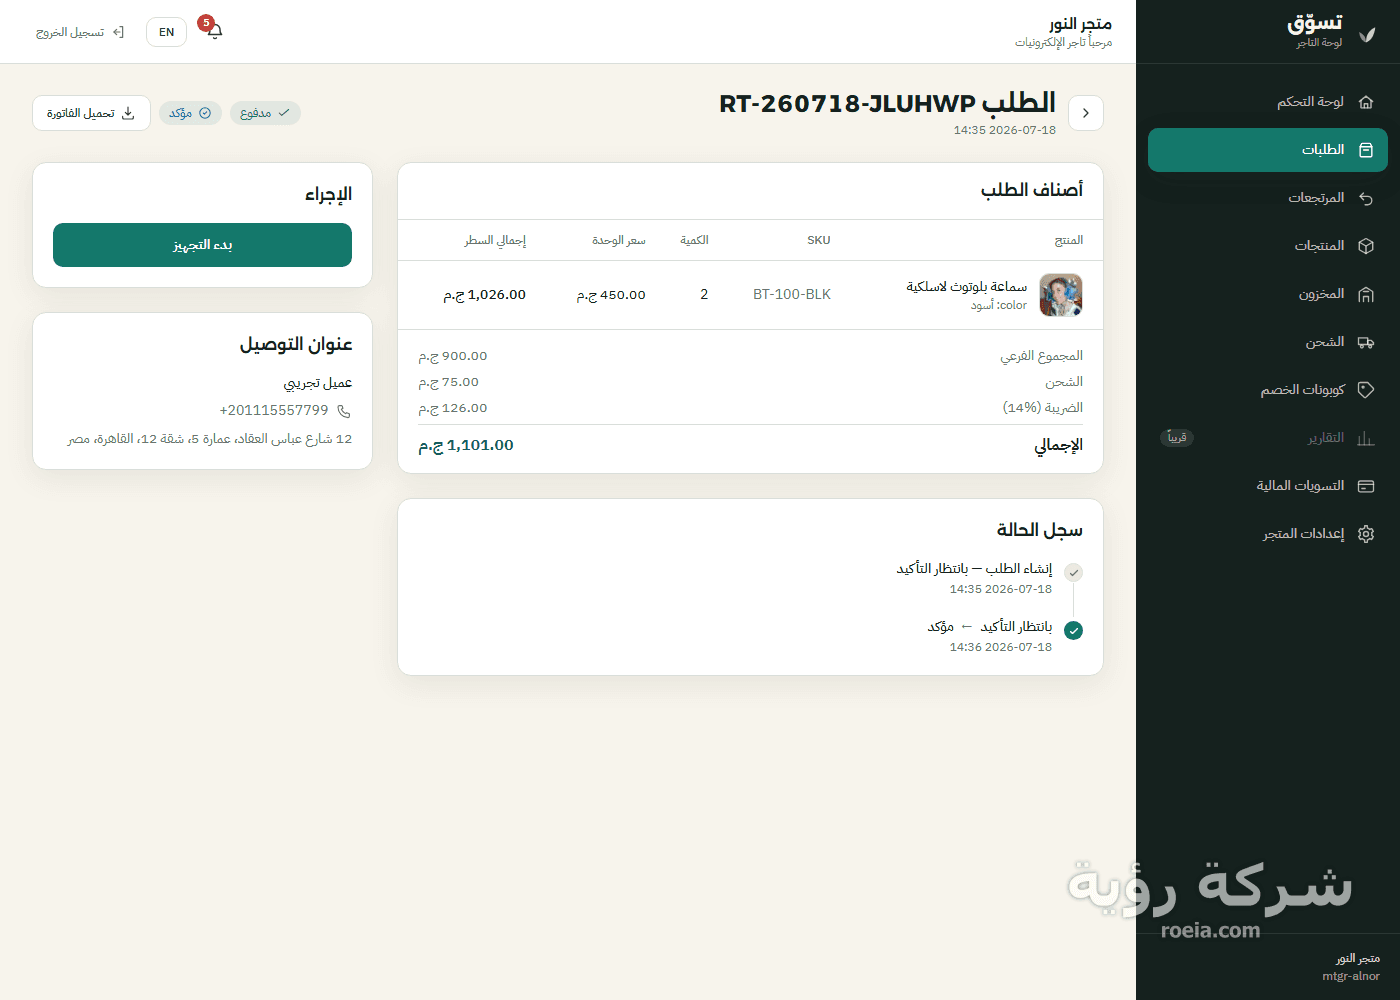The height and width of the screenshot is (1000, 1400).
Task: Click the store settings gear icon
Action: click(1366, 534)
